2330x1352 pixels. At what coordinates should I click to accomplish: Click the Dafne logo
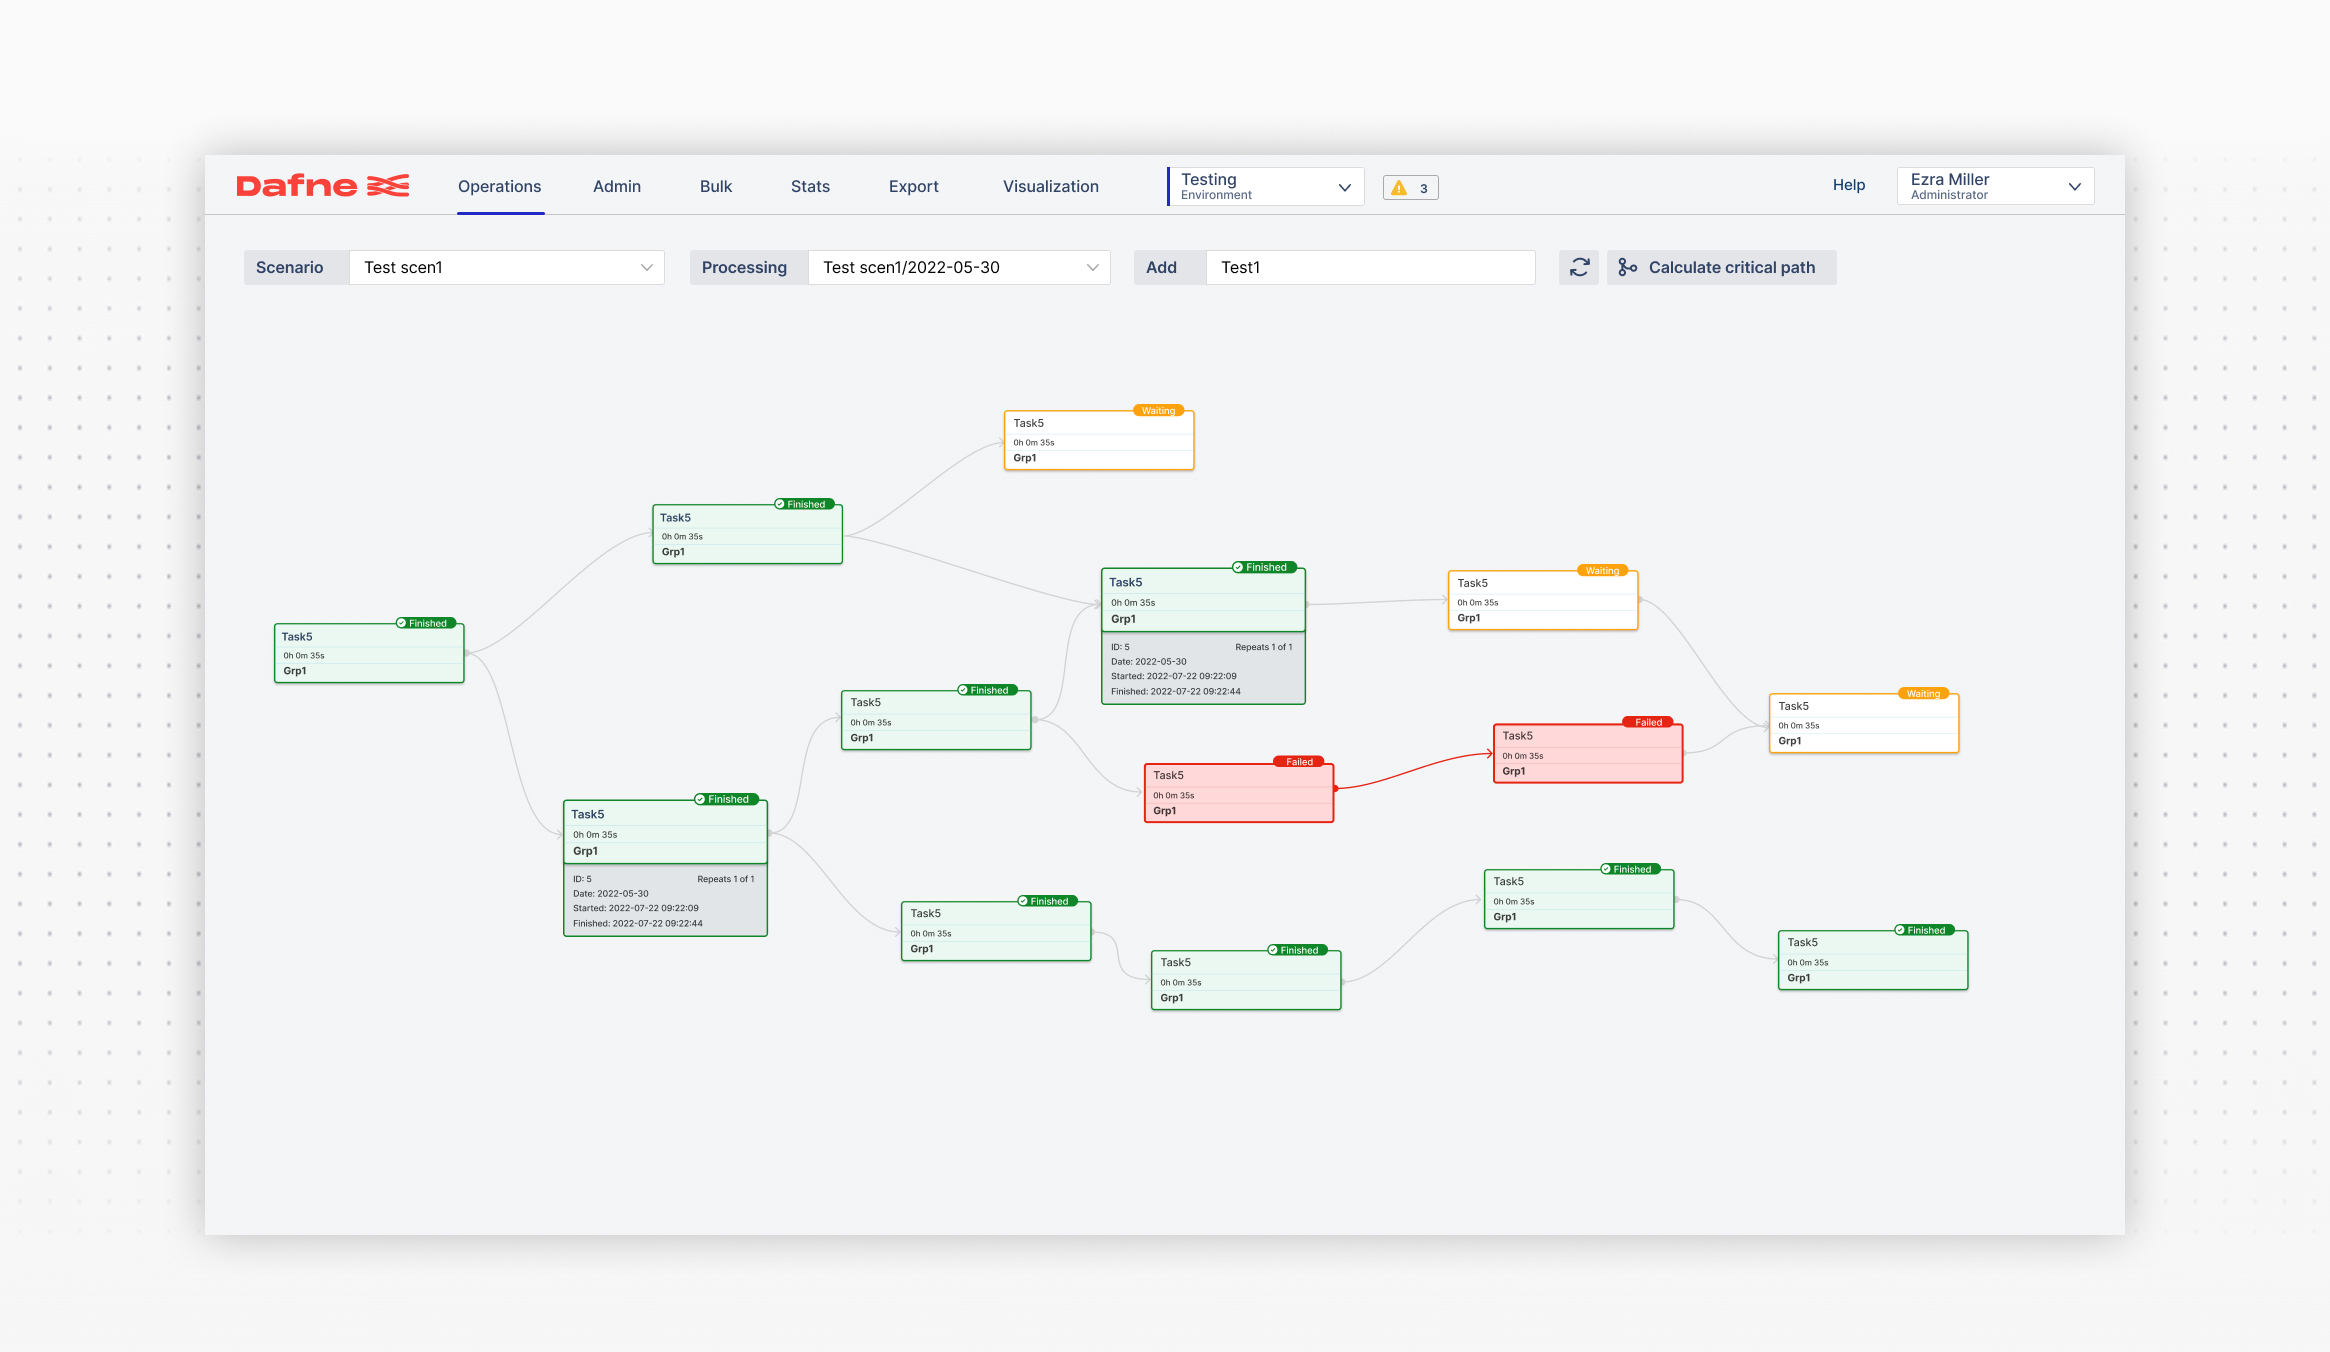click(x=322, y=186)
